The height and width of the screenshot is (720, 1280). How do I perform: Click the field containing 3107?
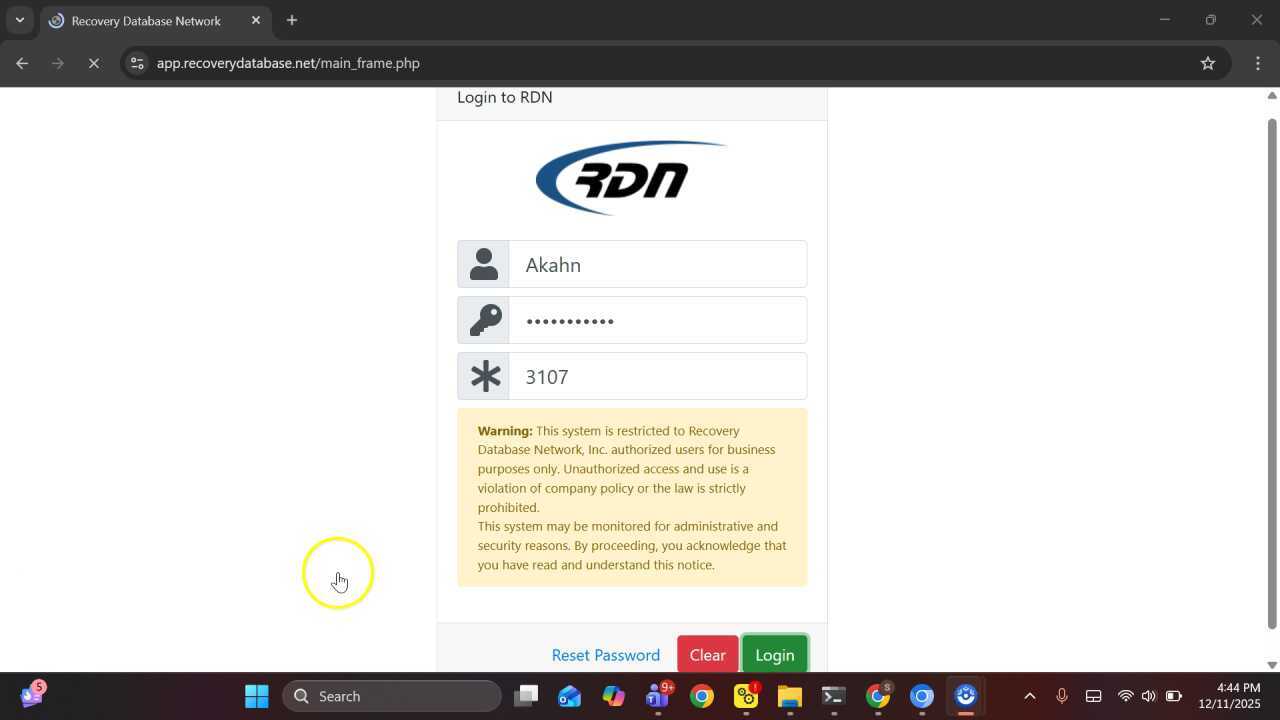[657, 376]
